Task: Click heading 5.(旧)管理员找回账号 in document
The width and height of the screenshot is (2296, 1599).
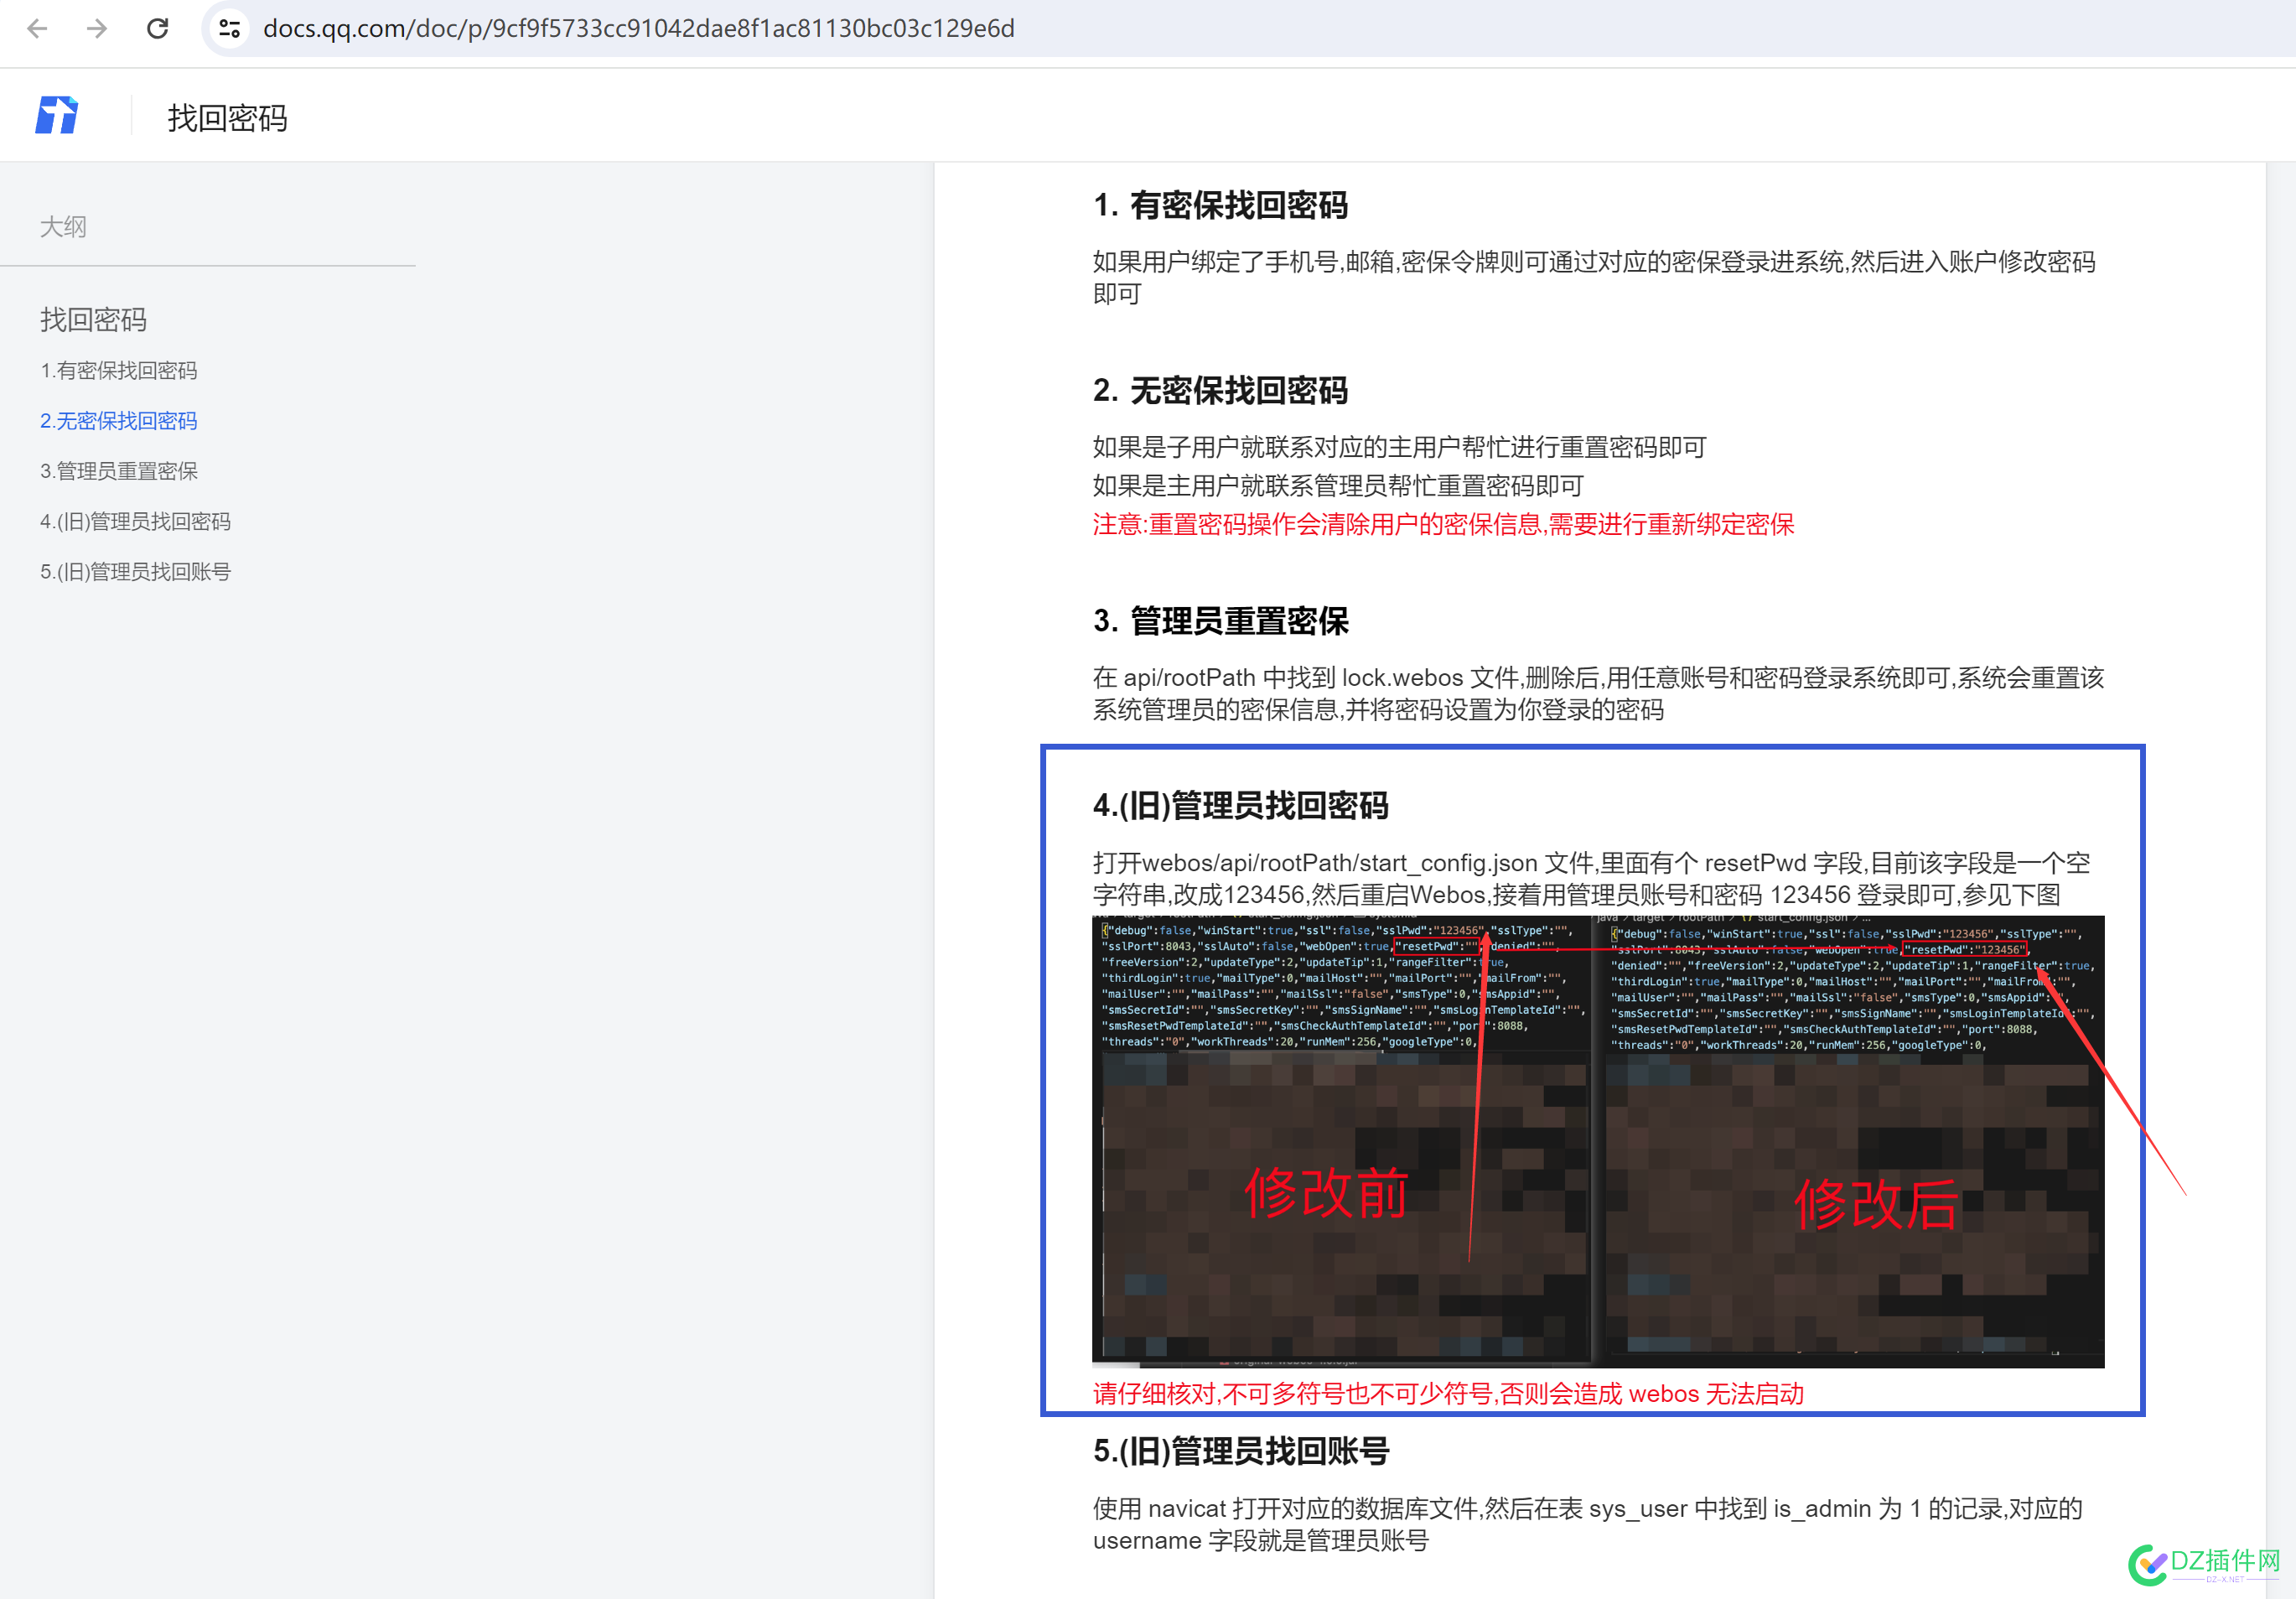Action: point(1240,1451)
